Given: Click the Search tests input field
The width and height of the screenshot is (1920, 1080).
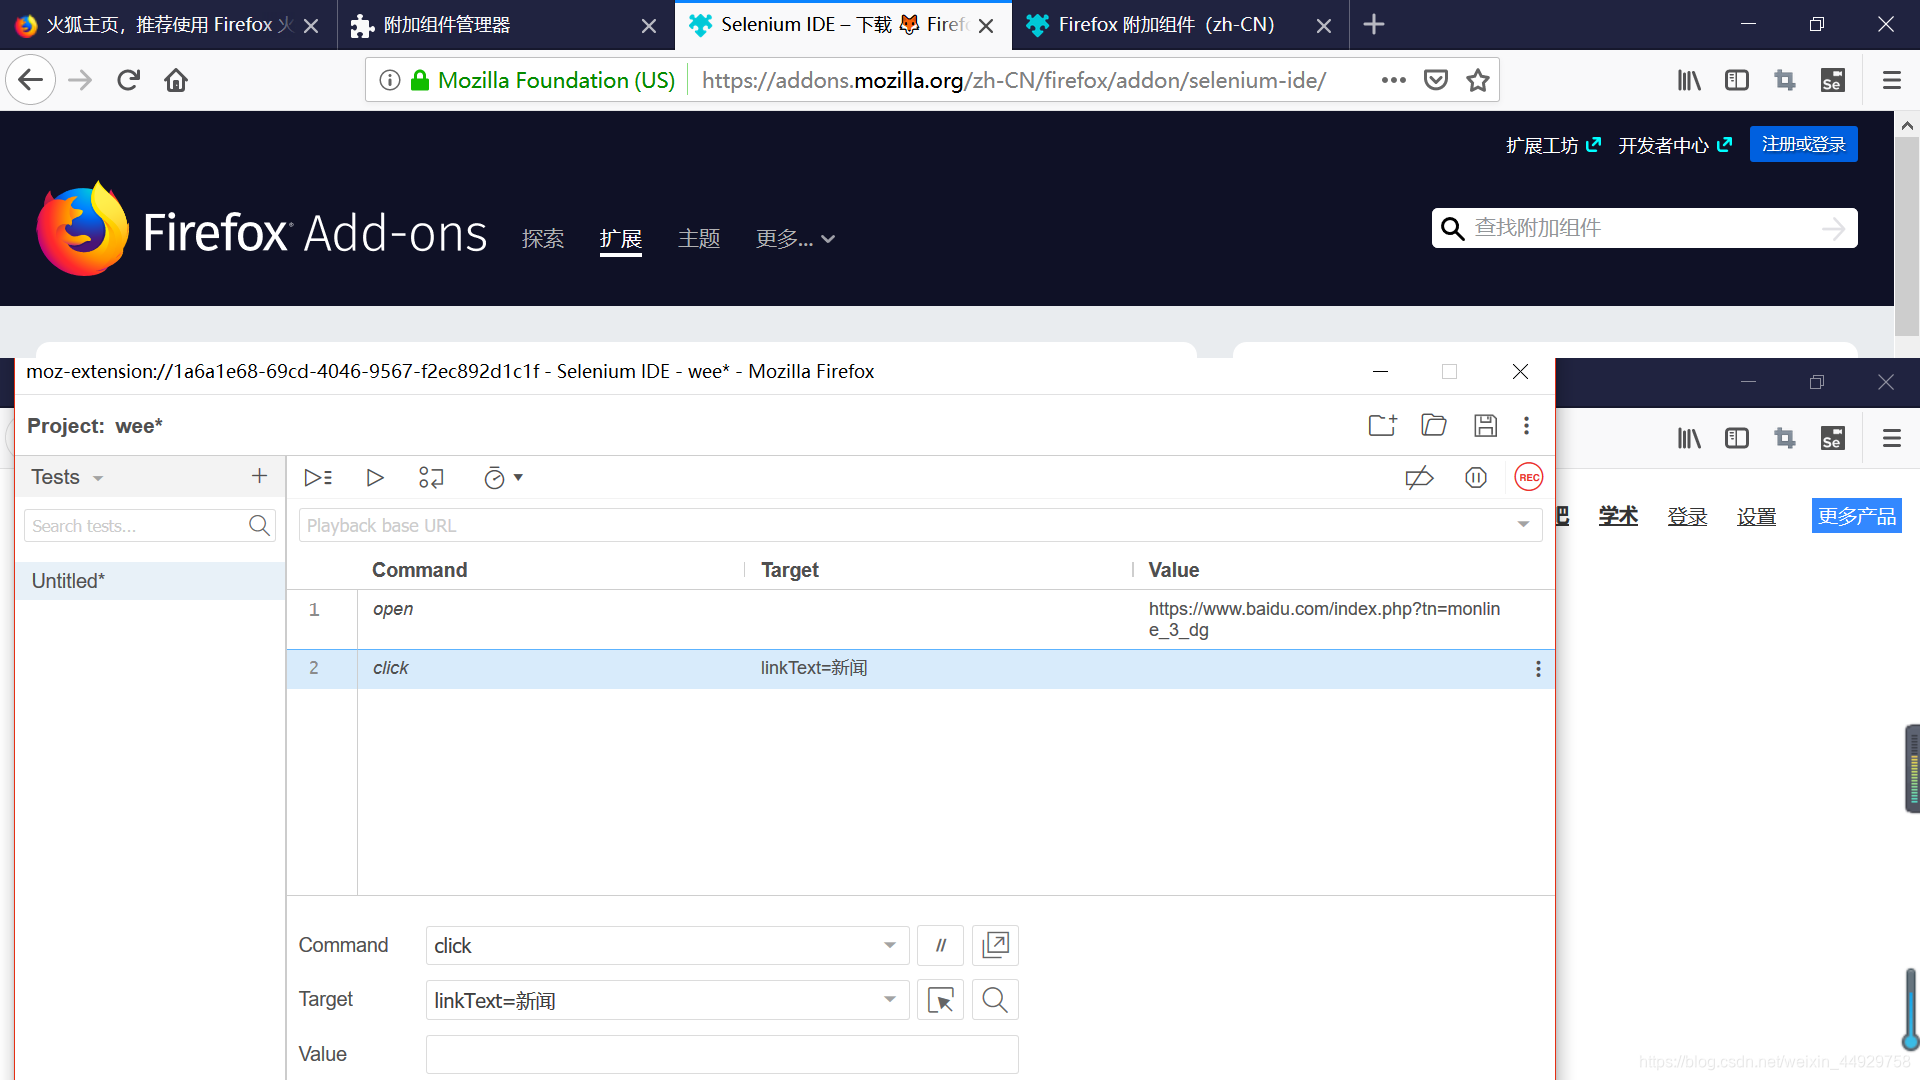Looking at the screenshot, I should (150, 526).
